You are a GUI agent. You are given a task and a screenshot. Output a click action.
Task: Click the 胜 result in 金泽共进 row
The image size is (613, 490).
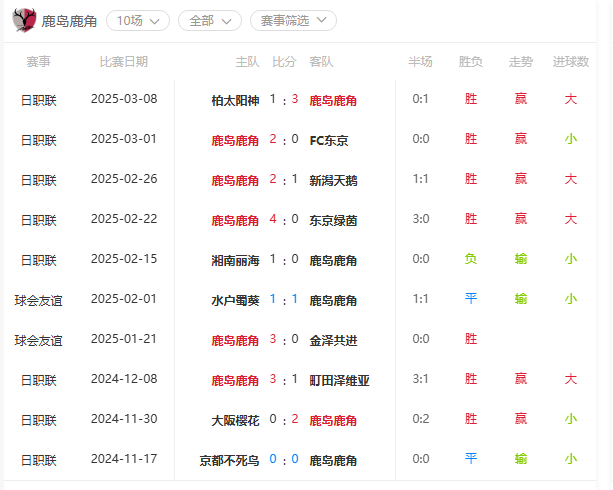471,339
